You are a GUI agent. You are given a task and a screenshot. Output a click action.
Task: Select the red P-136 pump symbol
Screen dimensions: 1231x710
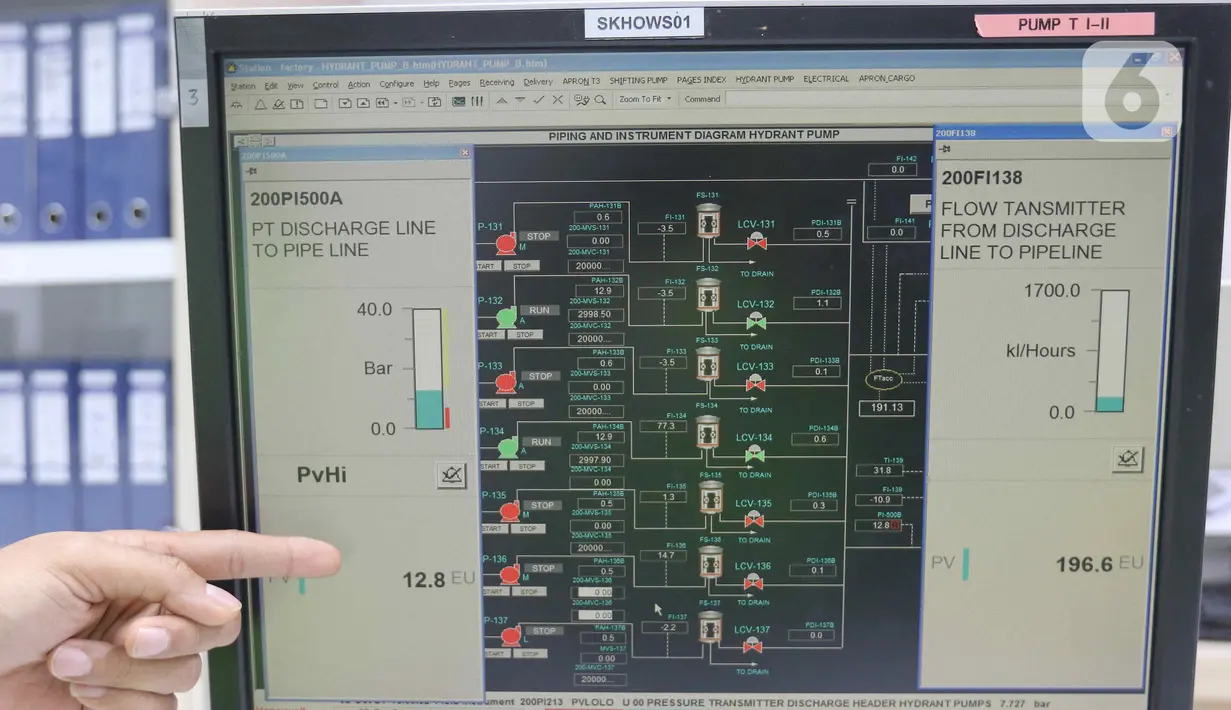click(510, 574)
